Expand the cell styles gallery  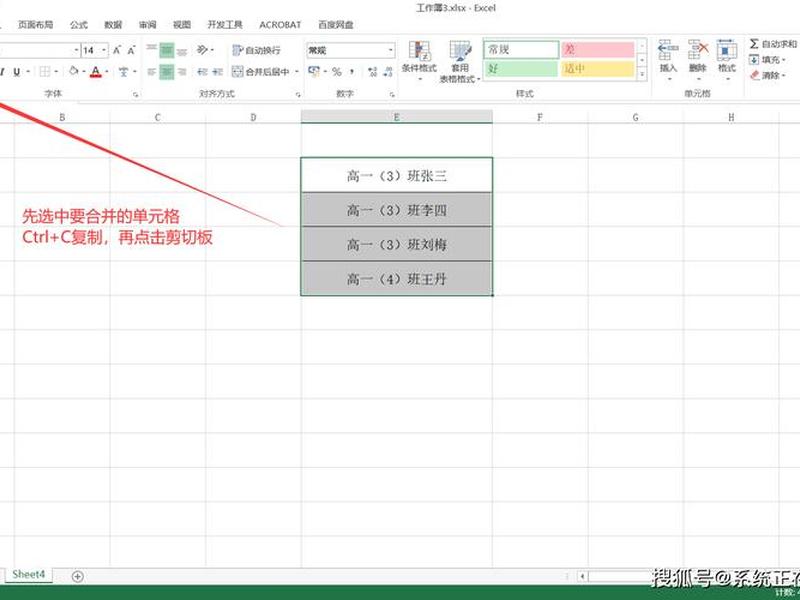[x=642, y=74]
